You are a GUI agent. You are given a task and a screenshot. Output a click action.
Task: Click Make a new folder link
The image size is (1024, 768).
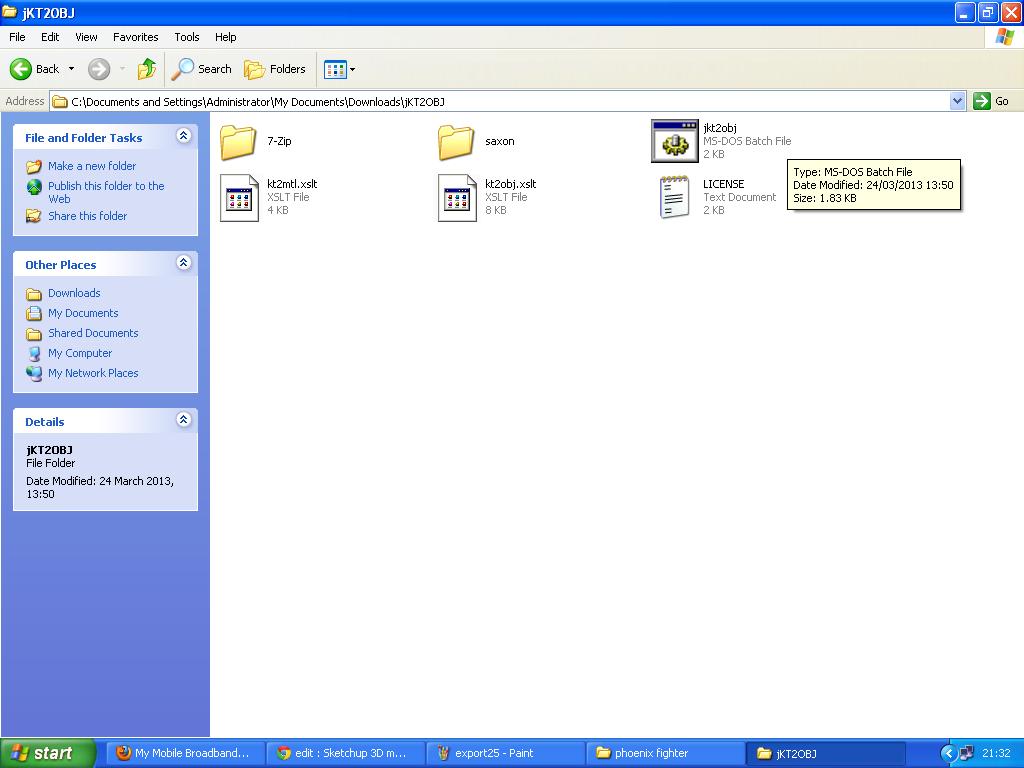tap(92, 166)
